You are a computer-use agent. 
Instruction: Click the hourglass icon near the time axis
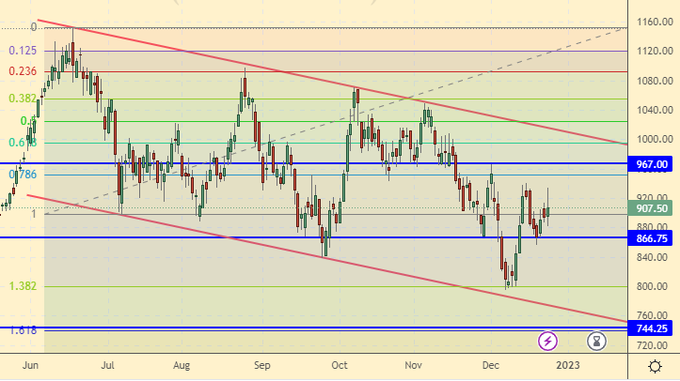(597, 341)
